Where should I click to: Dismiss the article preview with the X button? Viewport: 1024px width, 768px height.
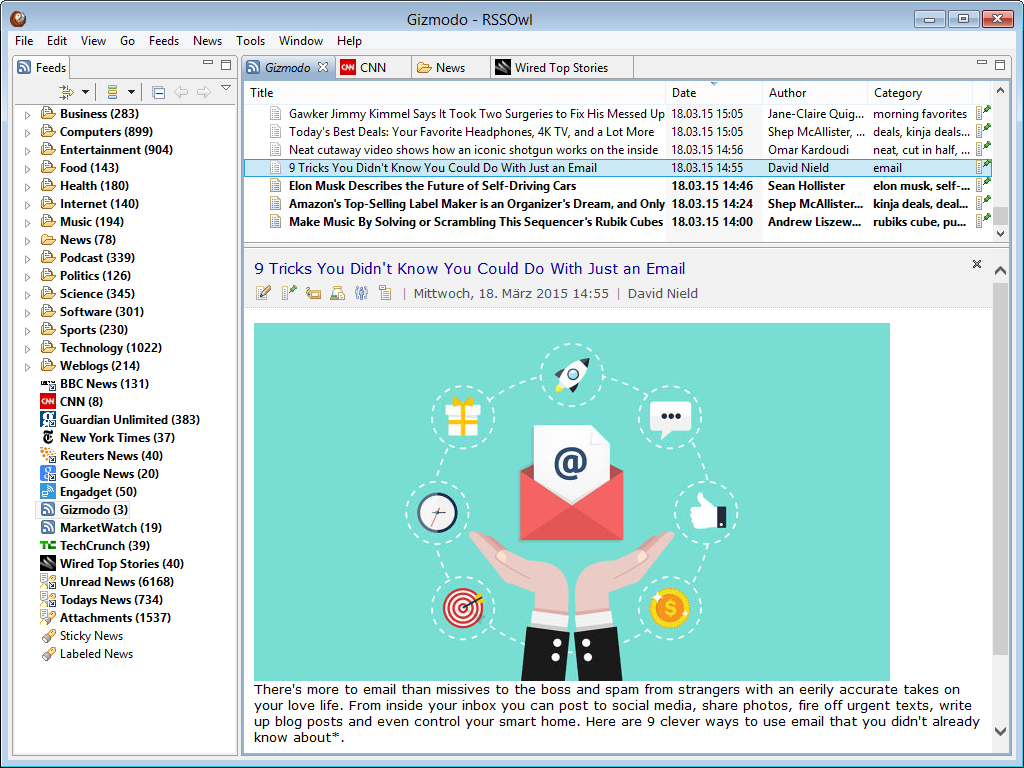[x=976, y=265]
